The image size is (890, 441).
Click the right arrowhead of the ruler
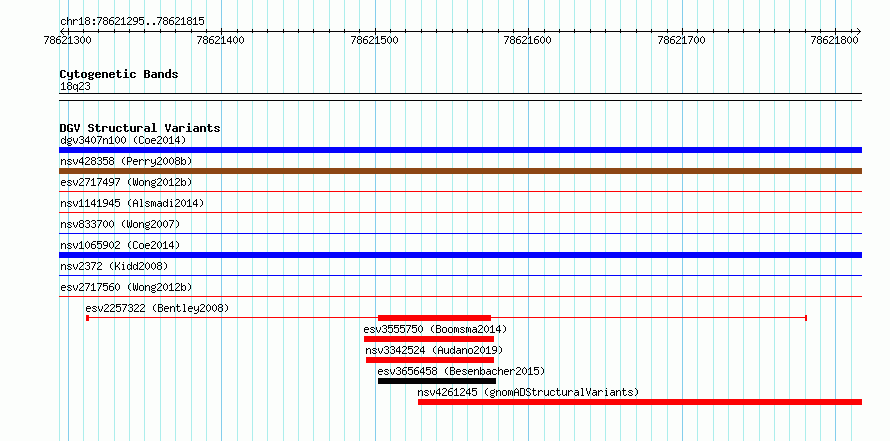point(858,31)
